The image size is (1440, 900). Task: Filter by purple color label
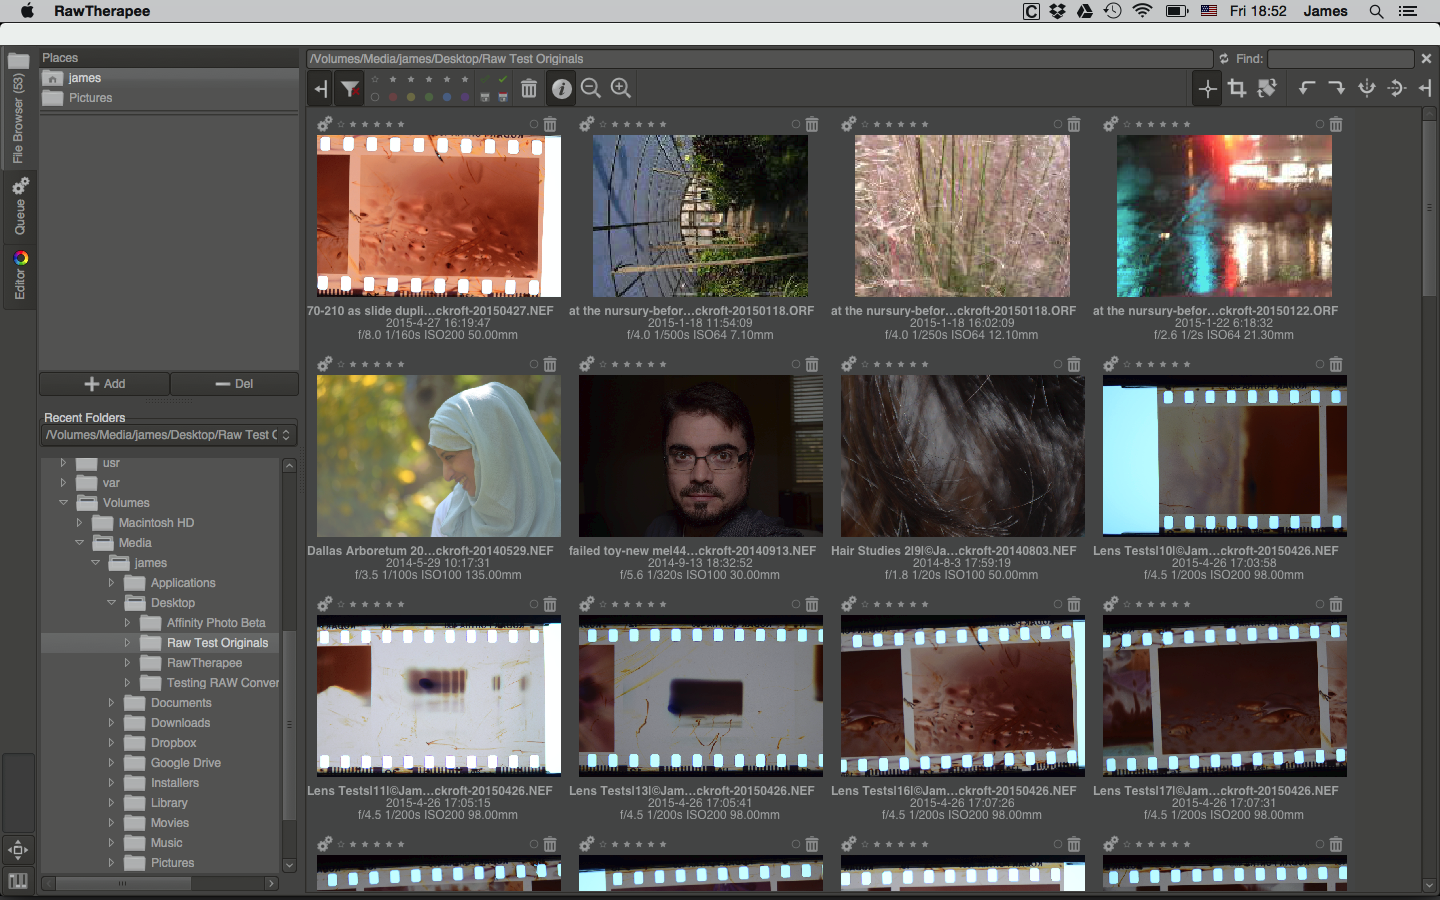pos(465,97)
